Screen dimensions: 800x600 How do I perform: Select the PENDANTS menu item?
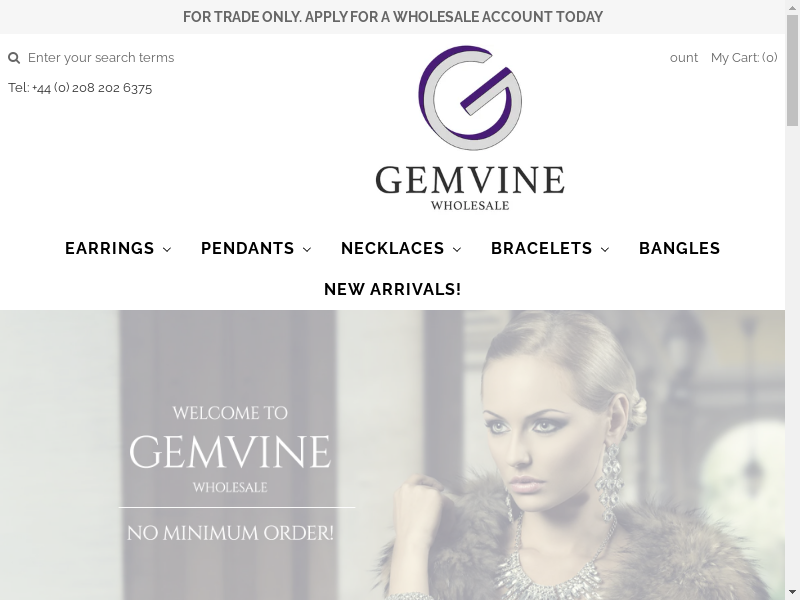tap(247, 248)
